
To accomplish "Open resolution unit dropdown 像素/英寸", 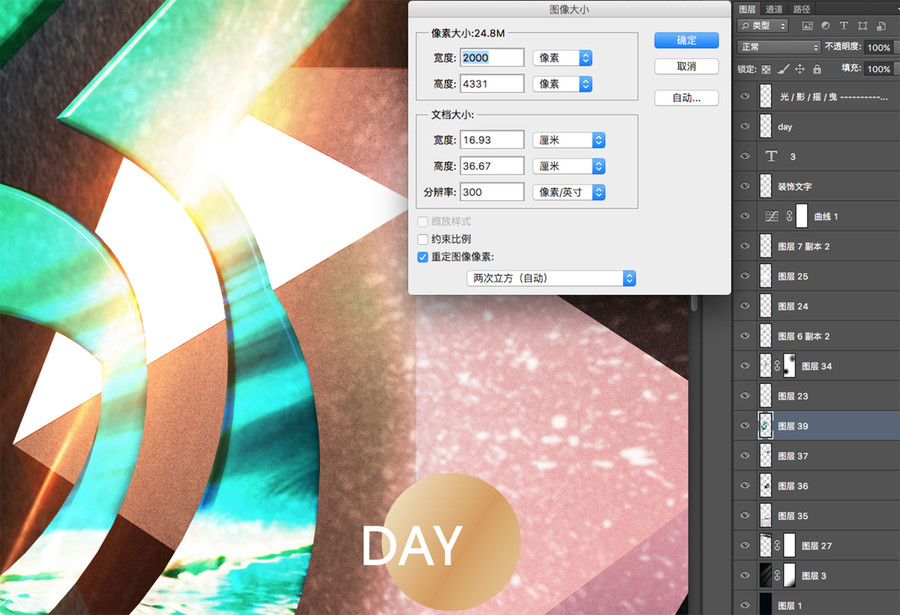I will (x=569, y=192).
